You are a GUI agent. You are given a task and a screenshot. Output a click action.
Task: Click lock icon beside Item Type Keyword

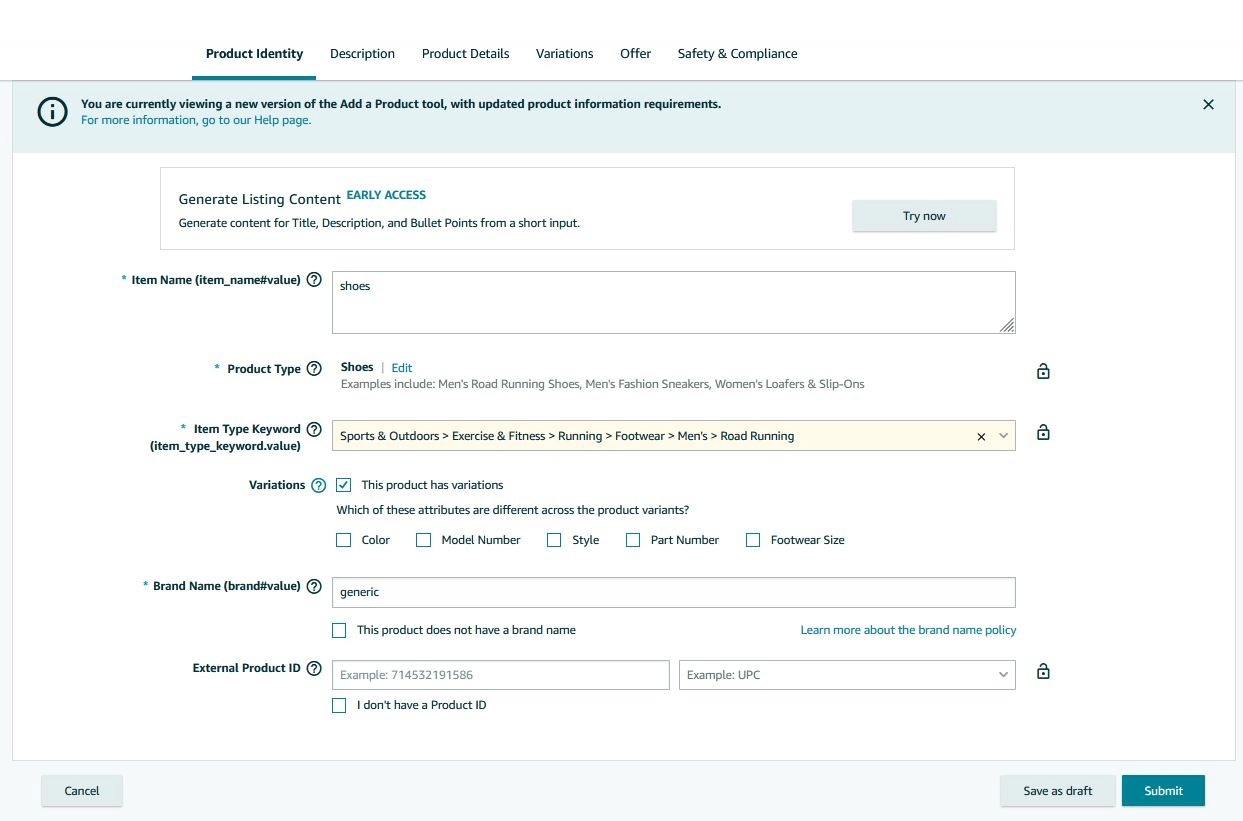click(1043, 433)
